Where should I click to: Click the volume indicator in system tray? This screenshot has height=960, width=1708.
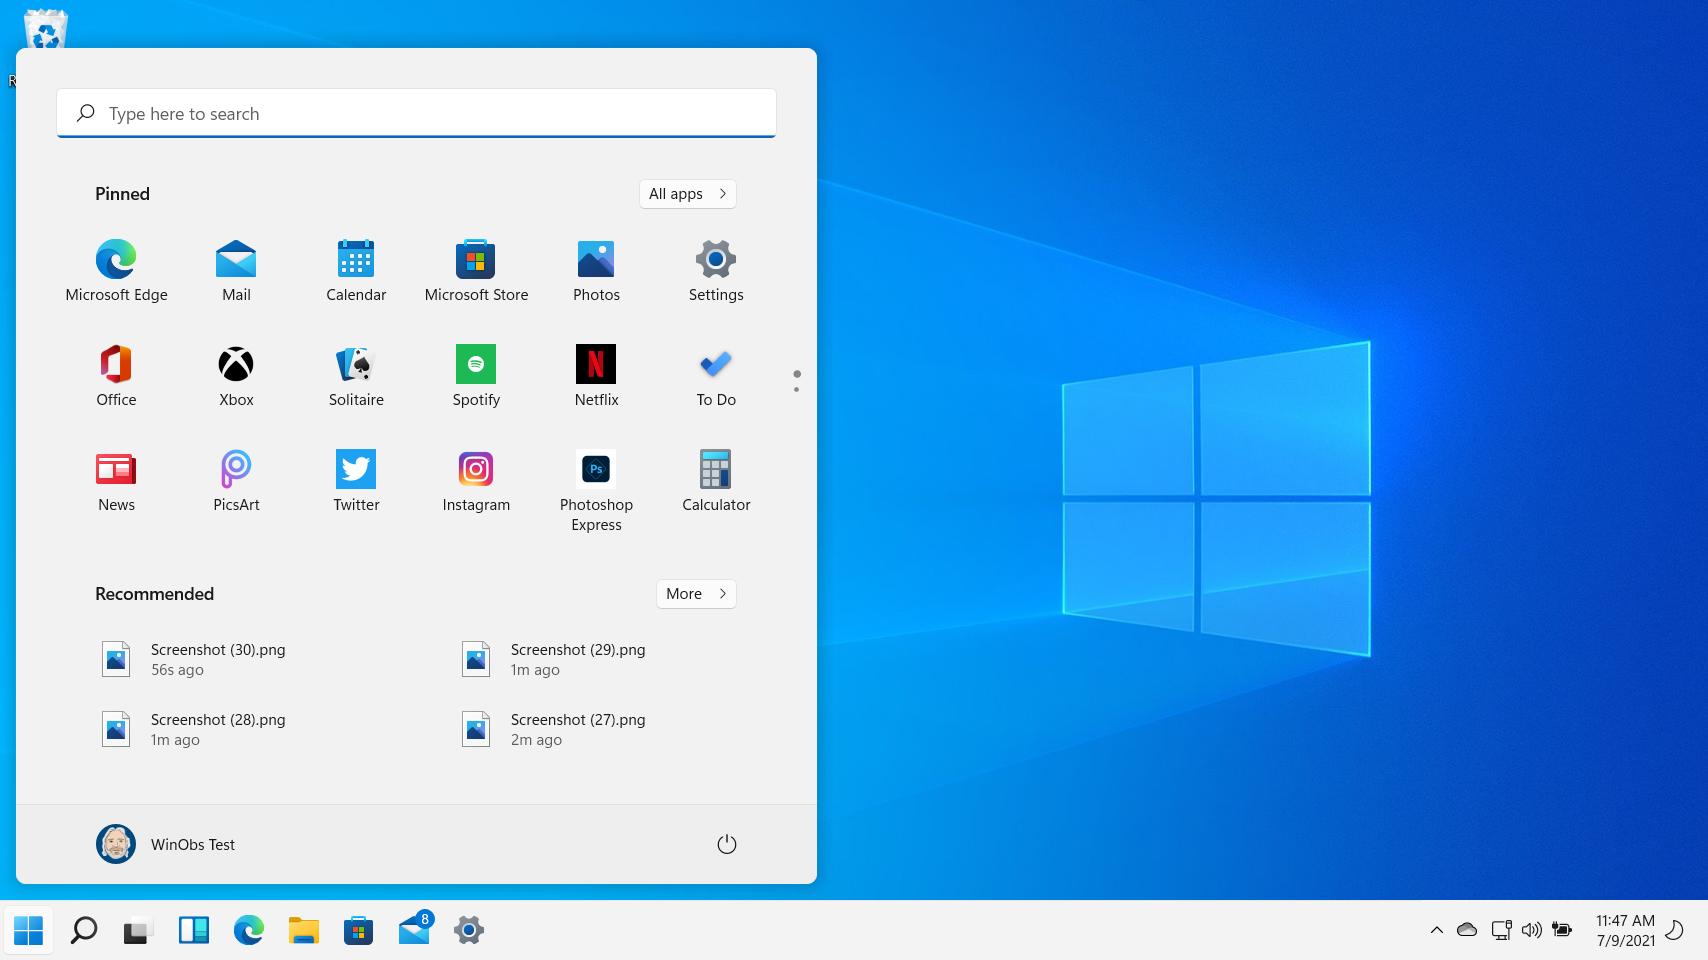point(1531,930)
